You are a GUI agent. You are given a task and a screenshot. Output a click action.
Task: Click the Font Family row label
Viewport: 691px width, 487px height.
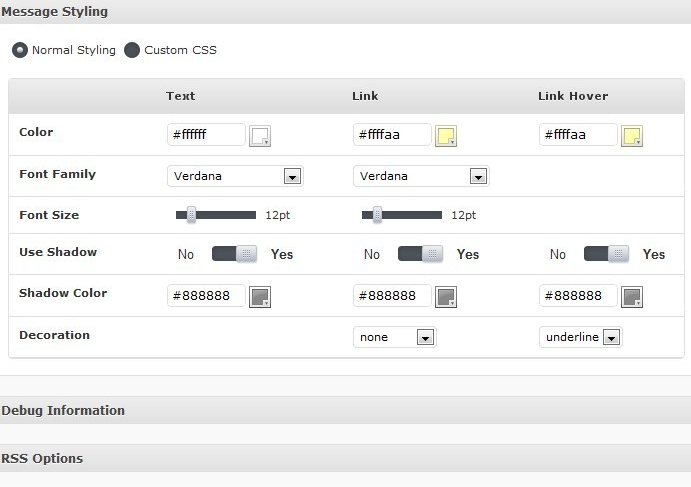[x=57, y=174]
